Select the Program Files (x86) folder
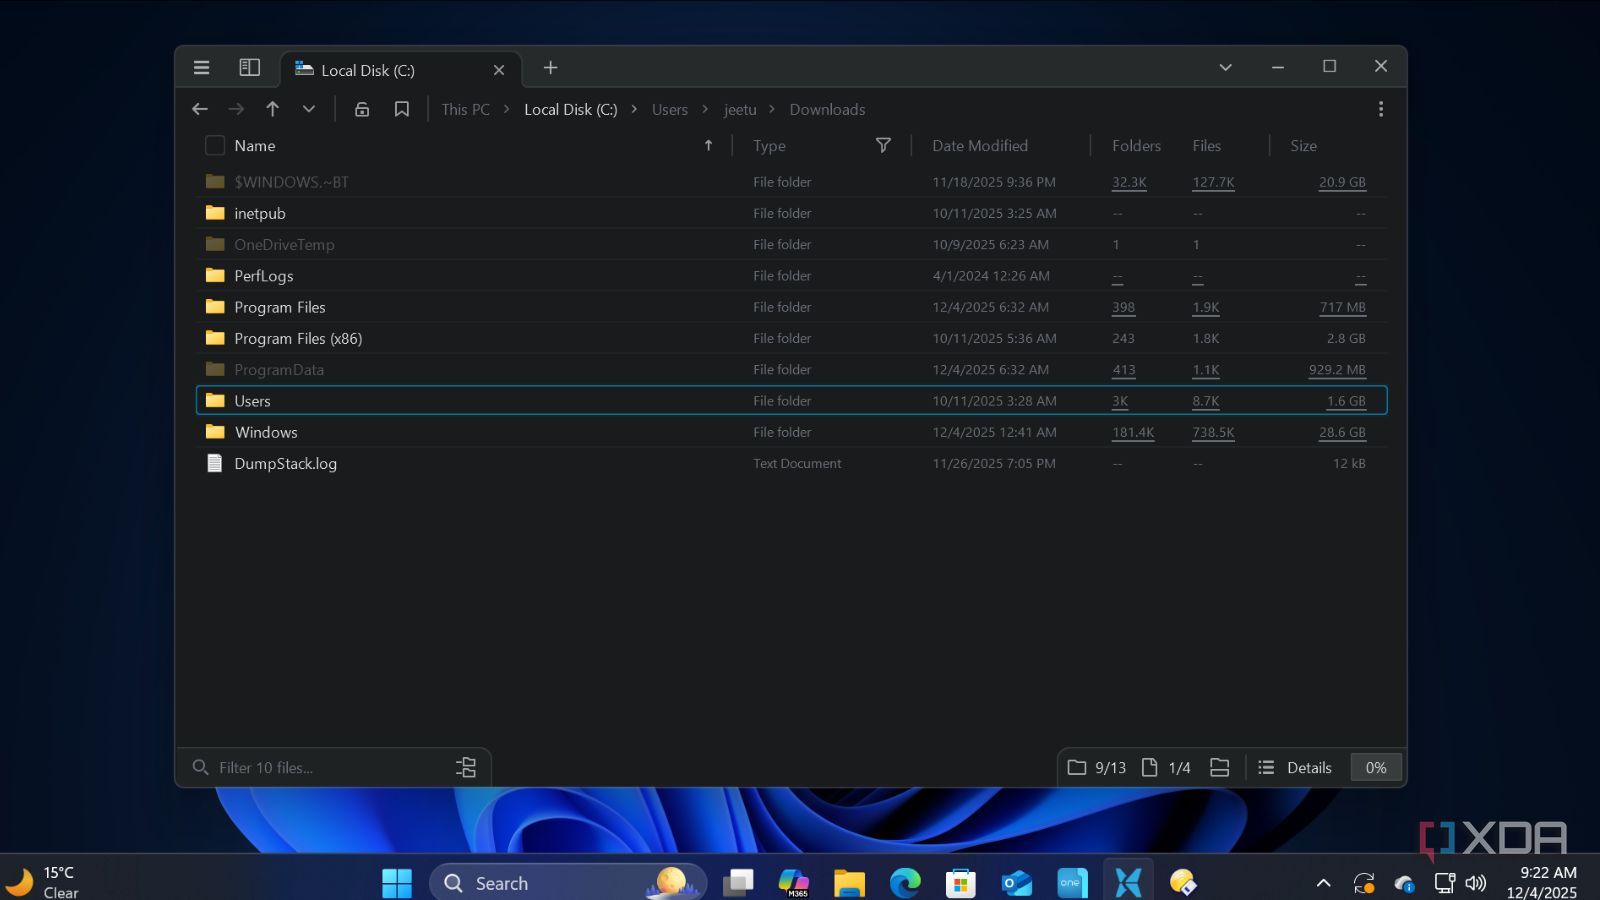Screen dimensions: 1600x900 pos(791,338)
